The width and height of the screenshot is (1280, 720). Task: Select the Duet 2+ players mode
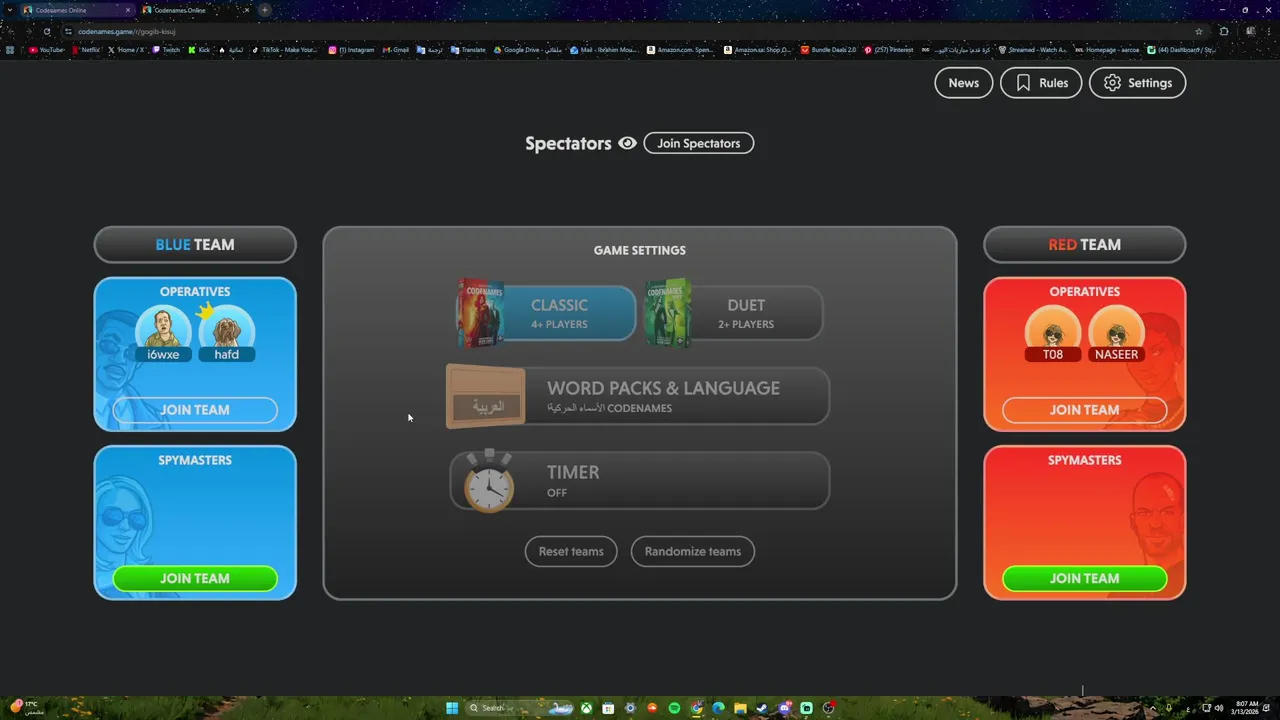click(734, 313)
